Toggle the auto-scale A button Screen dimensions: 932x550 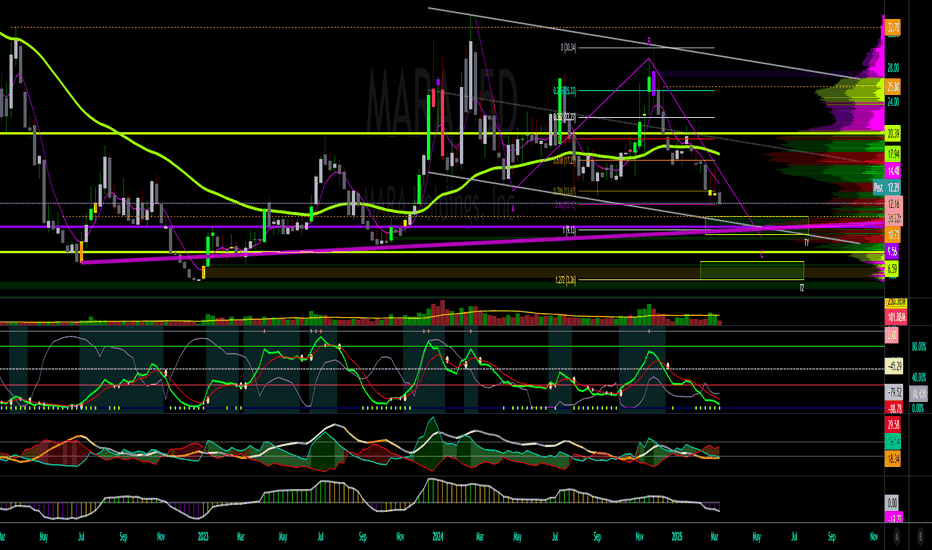click(x=897, y=536)
